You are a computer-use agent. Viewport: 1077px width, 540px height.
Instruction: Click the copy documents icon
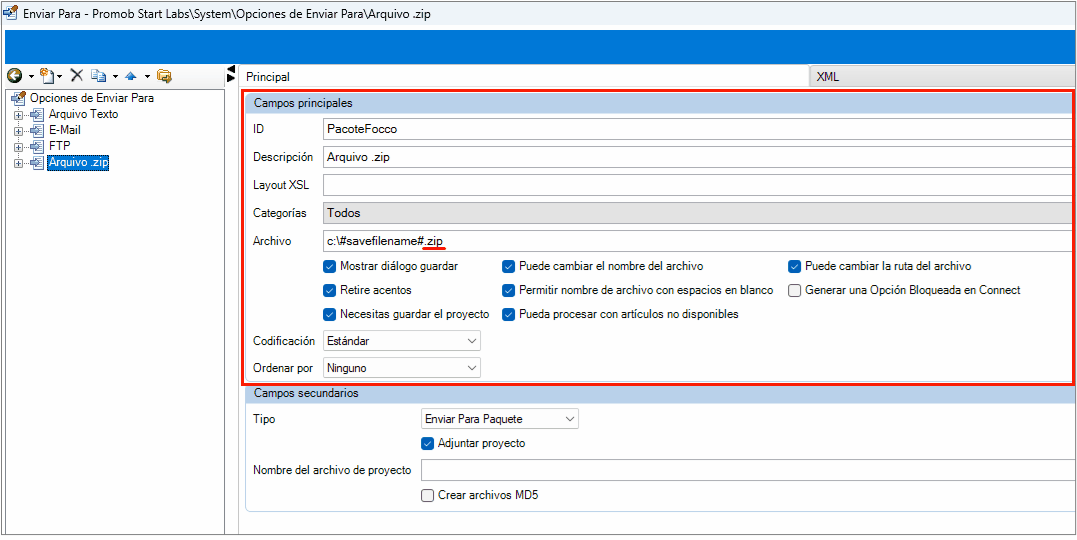click(x=99, y=76)
